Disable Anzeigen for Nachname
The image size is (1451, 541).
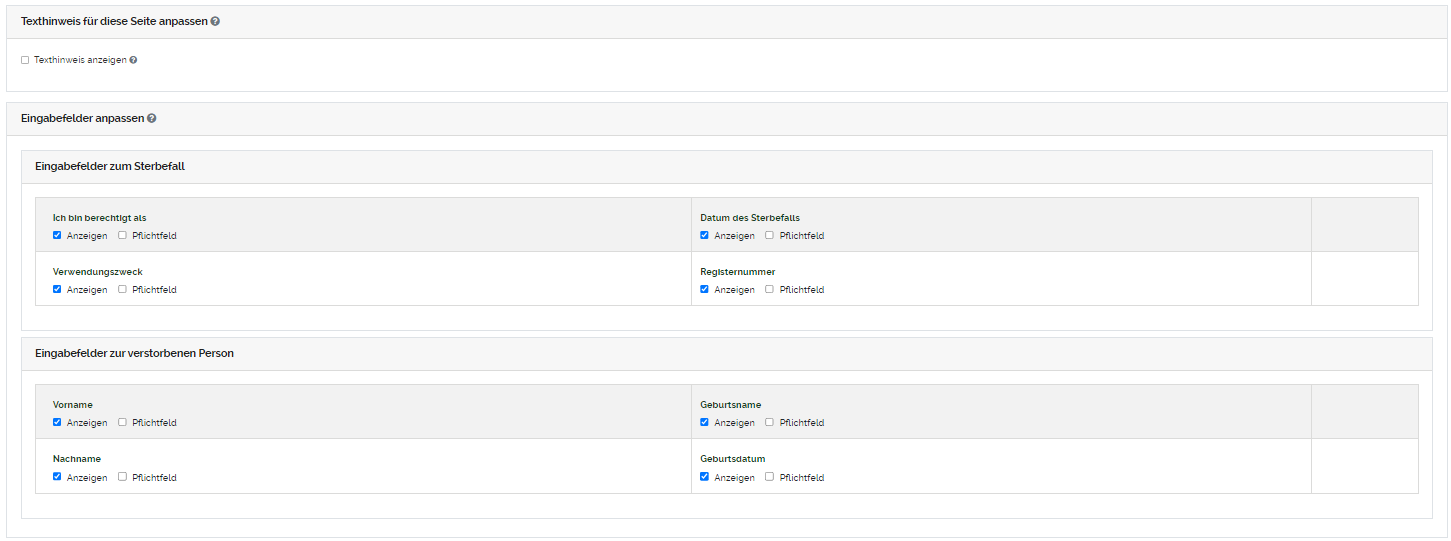(57, 476)
